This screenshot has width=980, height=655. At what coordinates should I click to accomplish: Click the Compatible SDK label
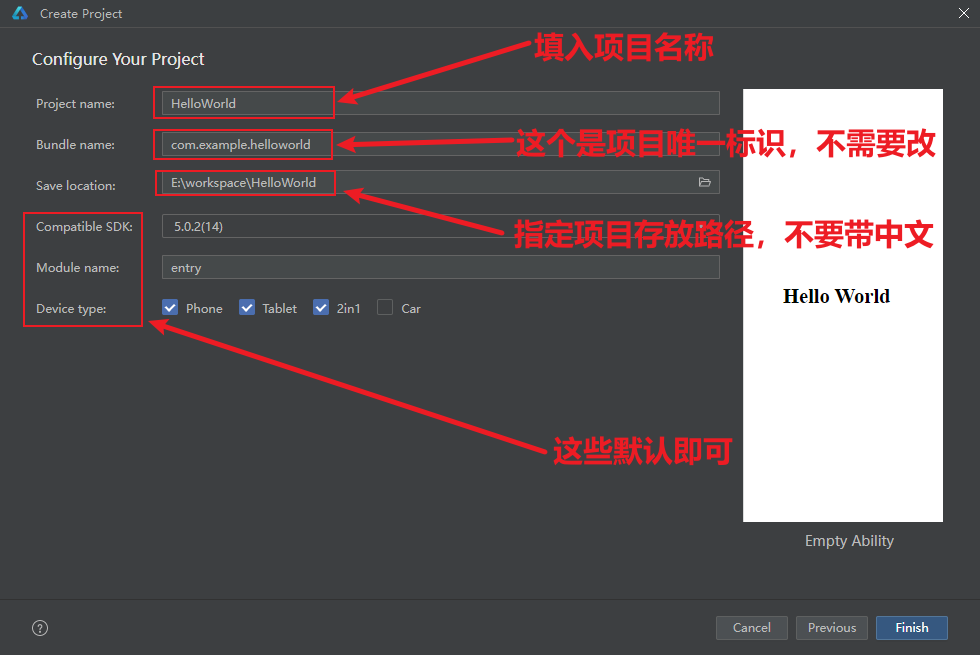click(x=84, y=226)
